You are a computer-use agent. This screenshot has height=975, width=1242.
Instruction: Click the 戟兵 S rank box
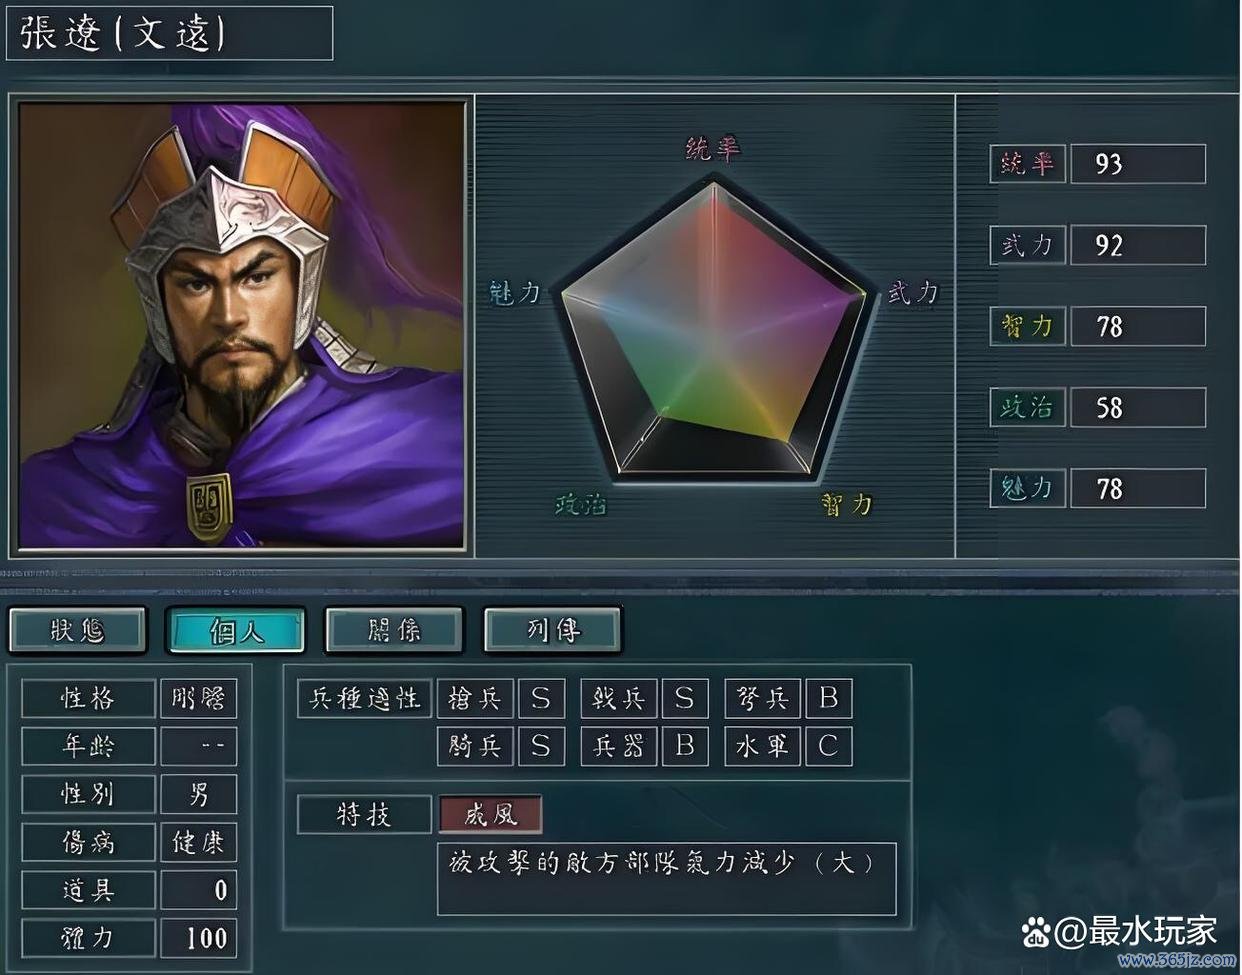[x=685, y=698]
